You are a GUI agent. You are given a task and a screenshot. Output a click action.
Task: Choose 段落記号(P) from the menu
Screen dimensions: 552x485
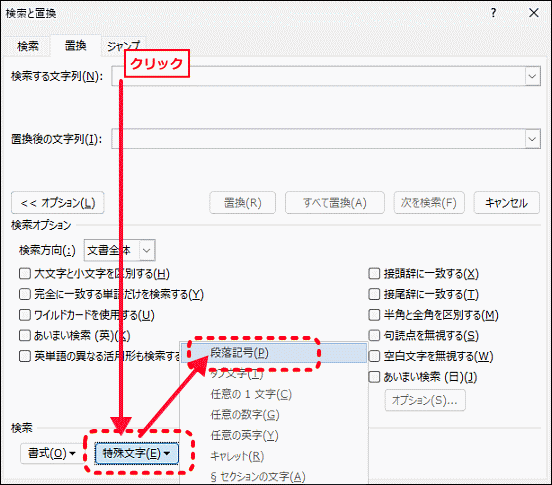point(274,353)
